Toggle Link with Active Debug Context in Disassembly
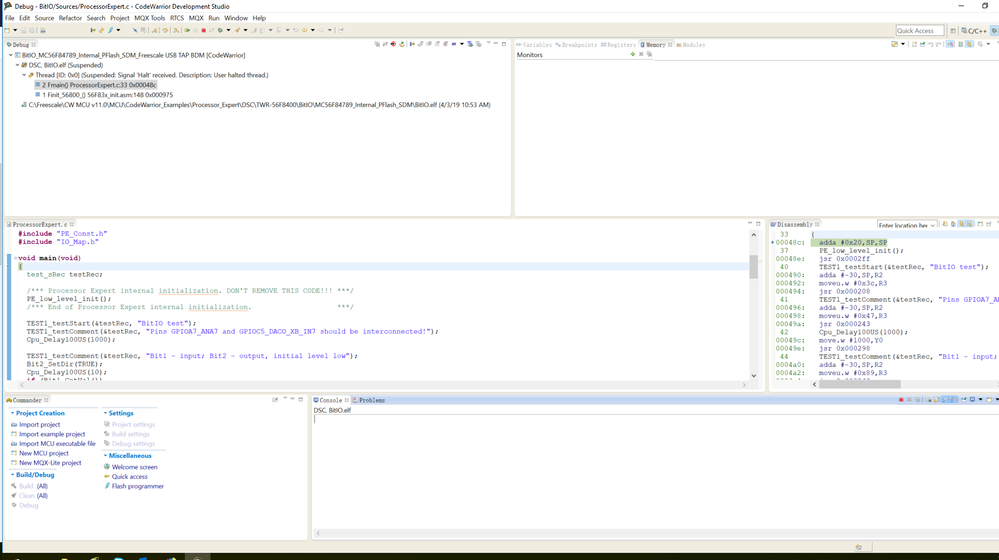The width and height of the screenshot is (999, 560). [x=961, y=224]
